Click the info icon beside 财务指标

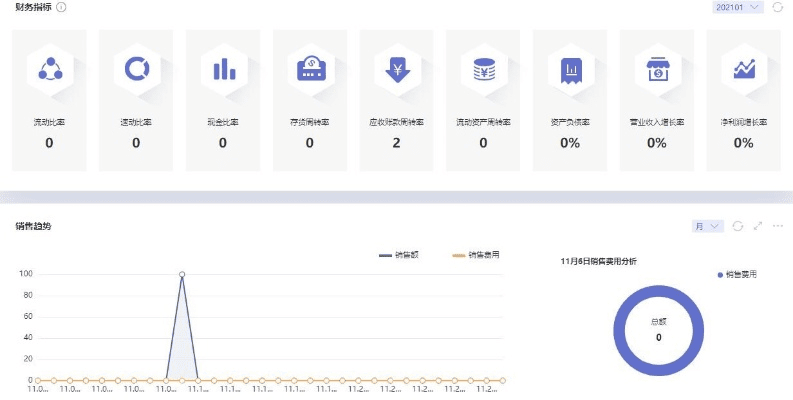click(62, 7)
